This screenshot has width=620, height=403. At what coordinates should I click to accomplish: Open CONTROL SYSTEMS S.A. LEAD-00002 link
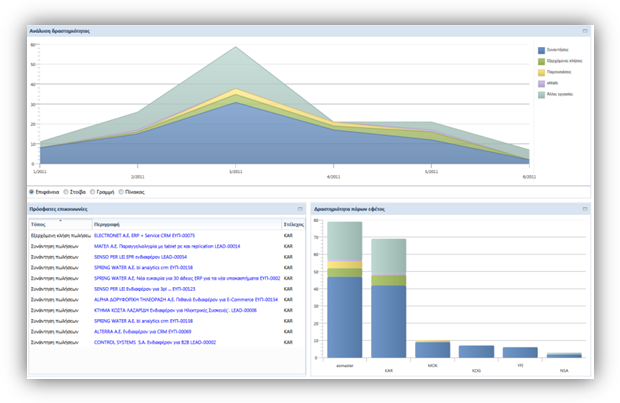point(155,342)
